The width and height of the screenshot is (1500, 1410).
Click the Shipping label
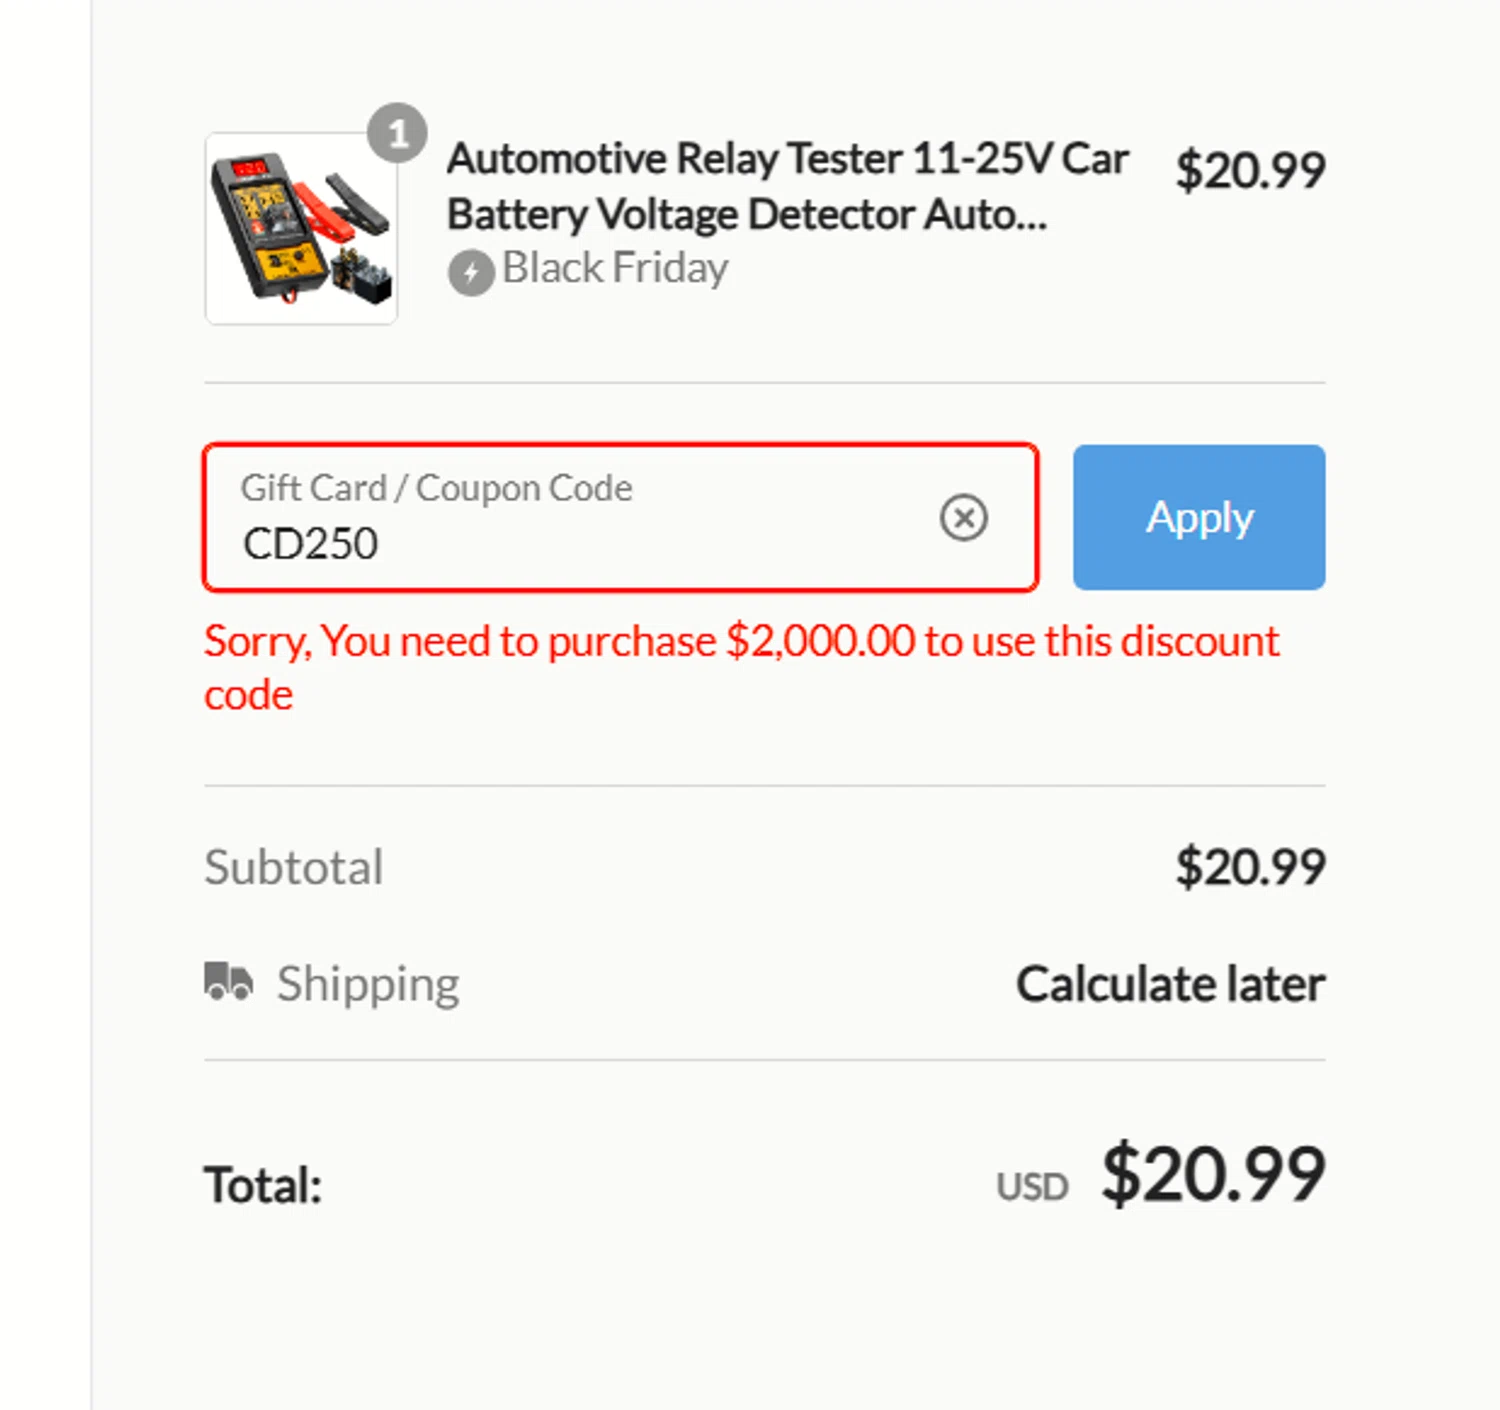pos(368,984)
